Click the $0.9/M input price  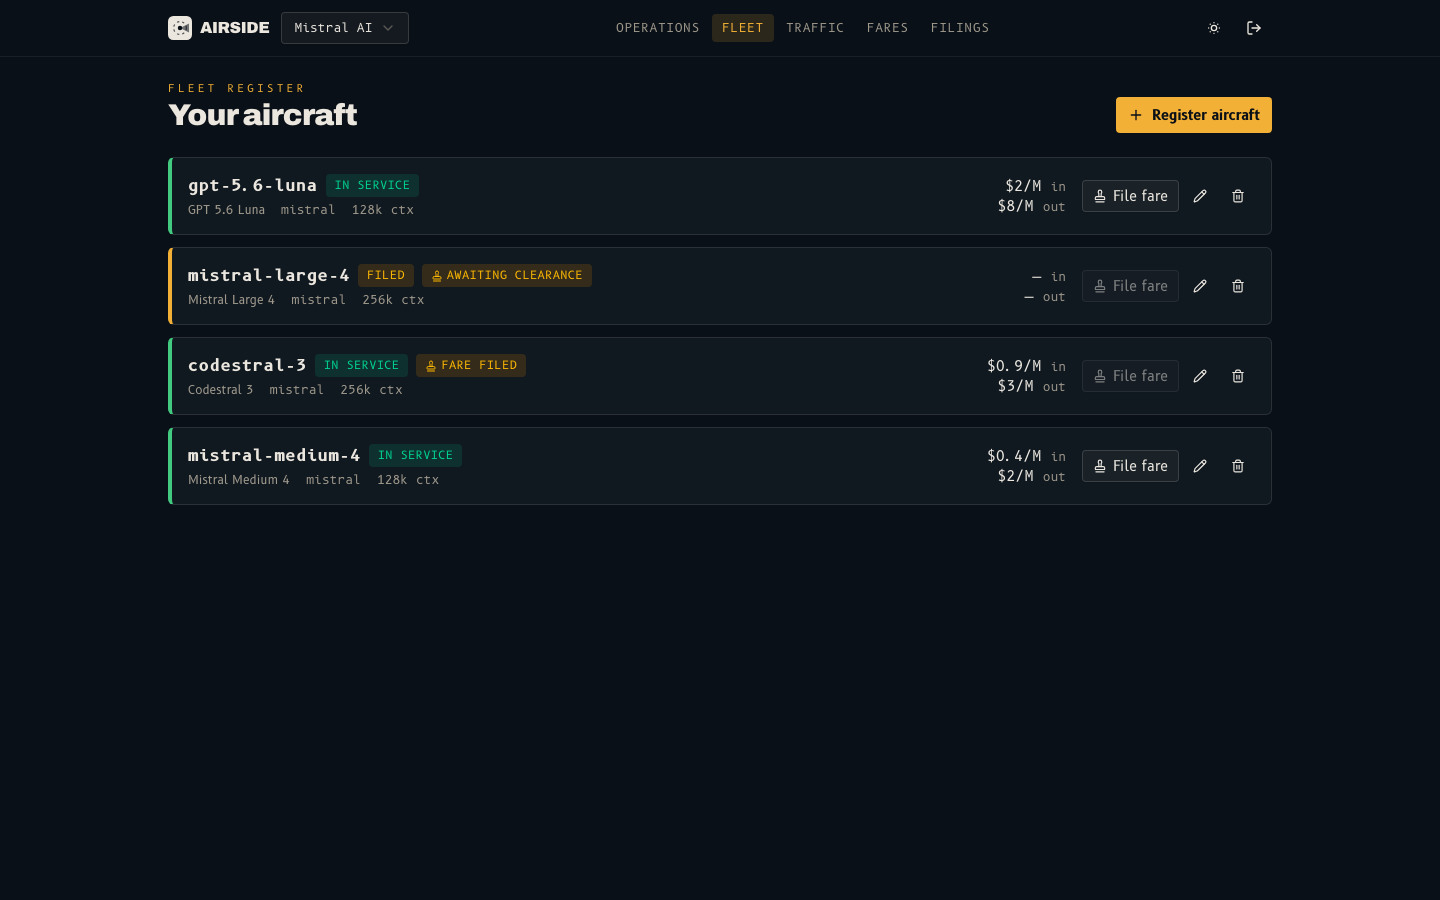click(x=1014, y=366)
